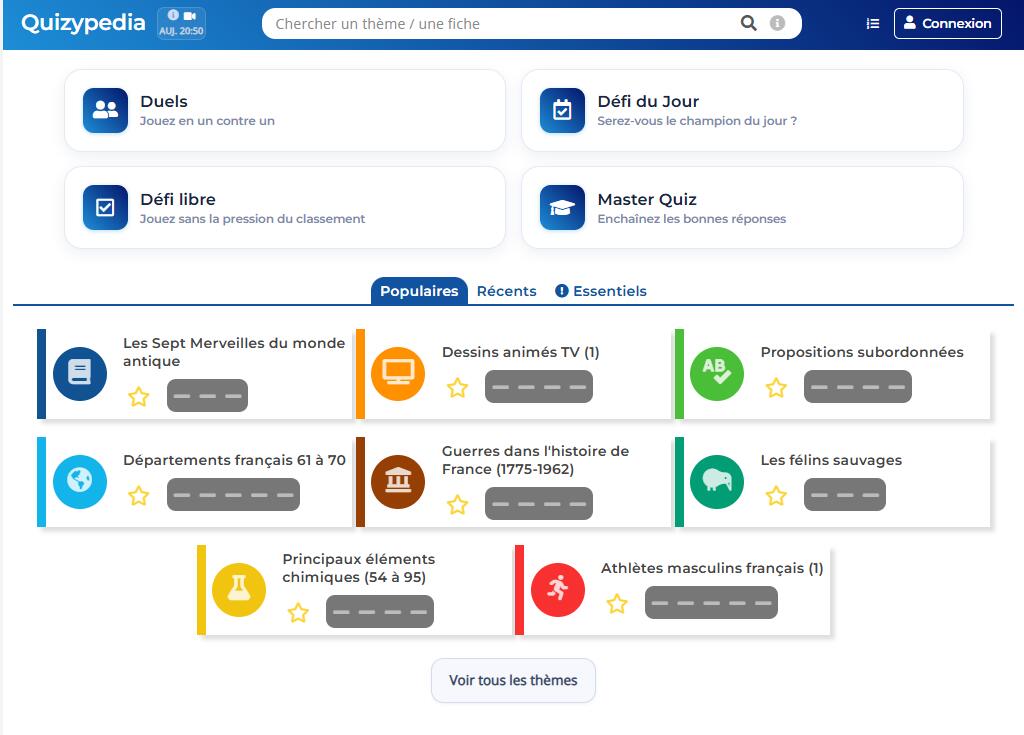
Task: Toggle the star for Principaux éléments chimiques
Action: click(x=298, y=612)
